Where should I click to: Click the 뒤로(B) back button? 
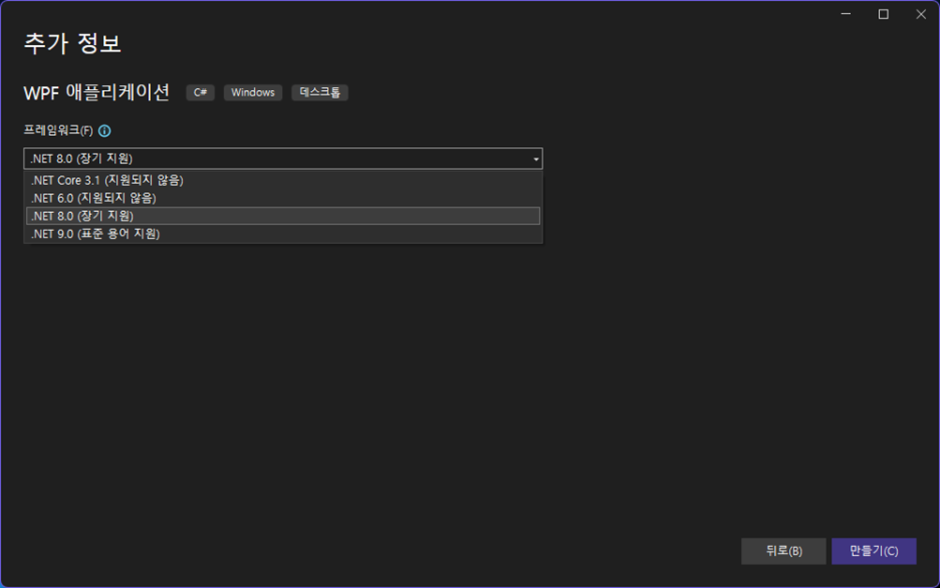coord(783,551)
